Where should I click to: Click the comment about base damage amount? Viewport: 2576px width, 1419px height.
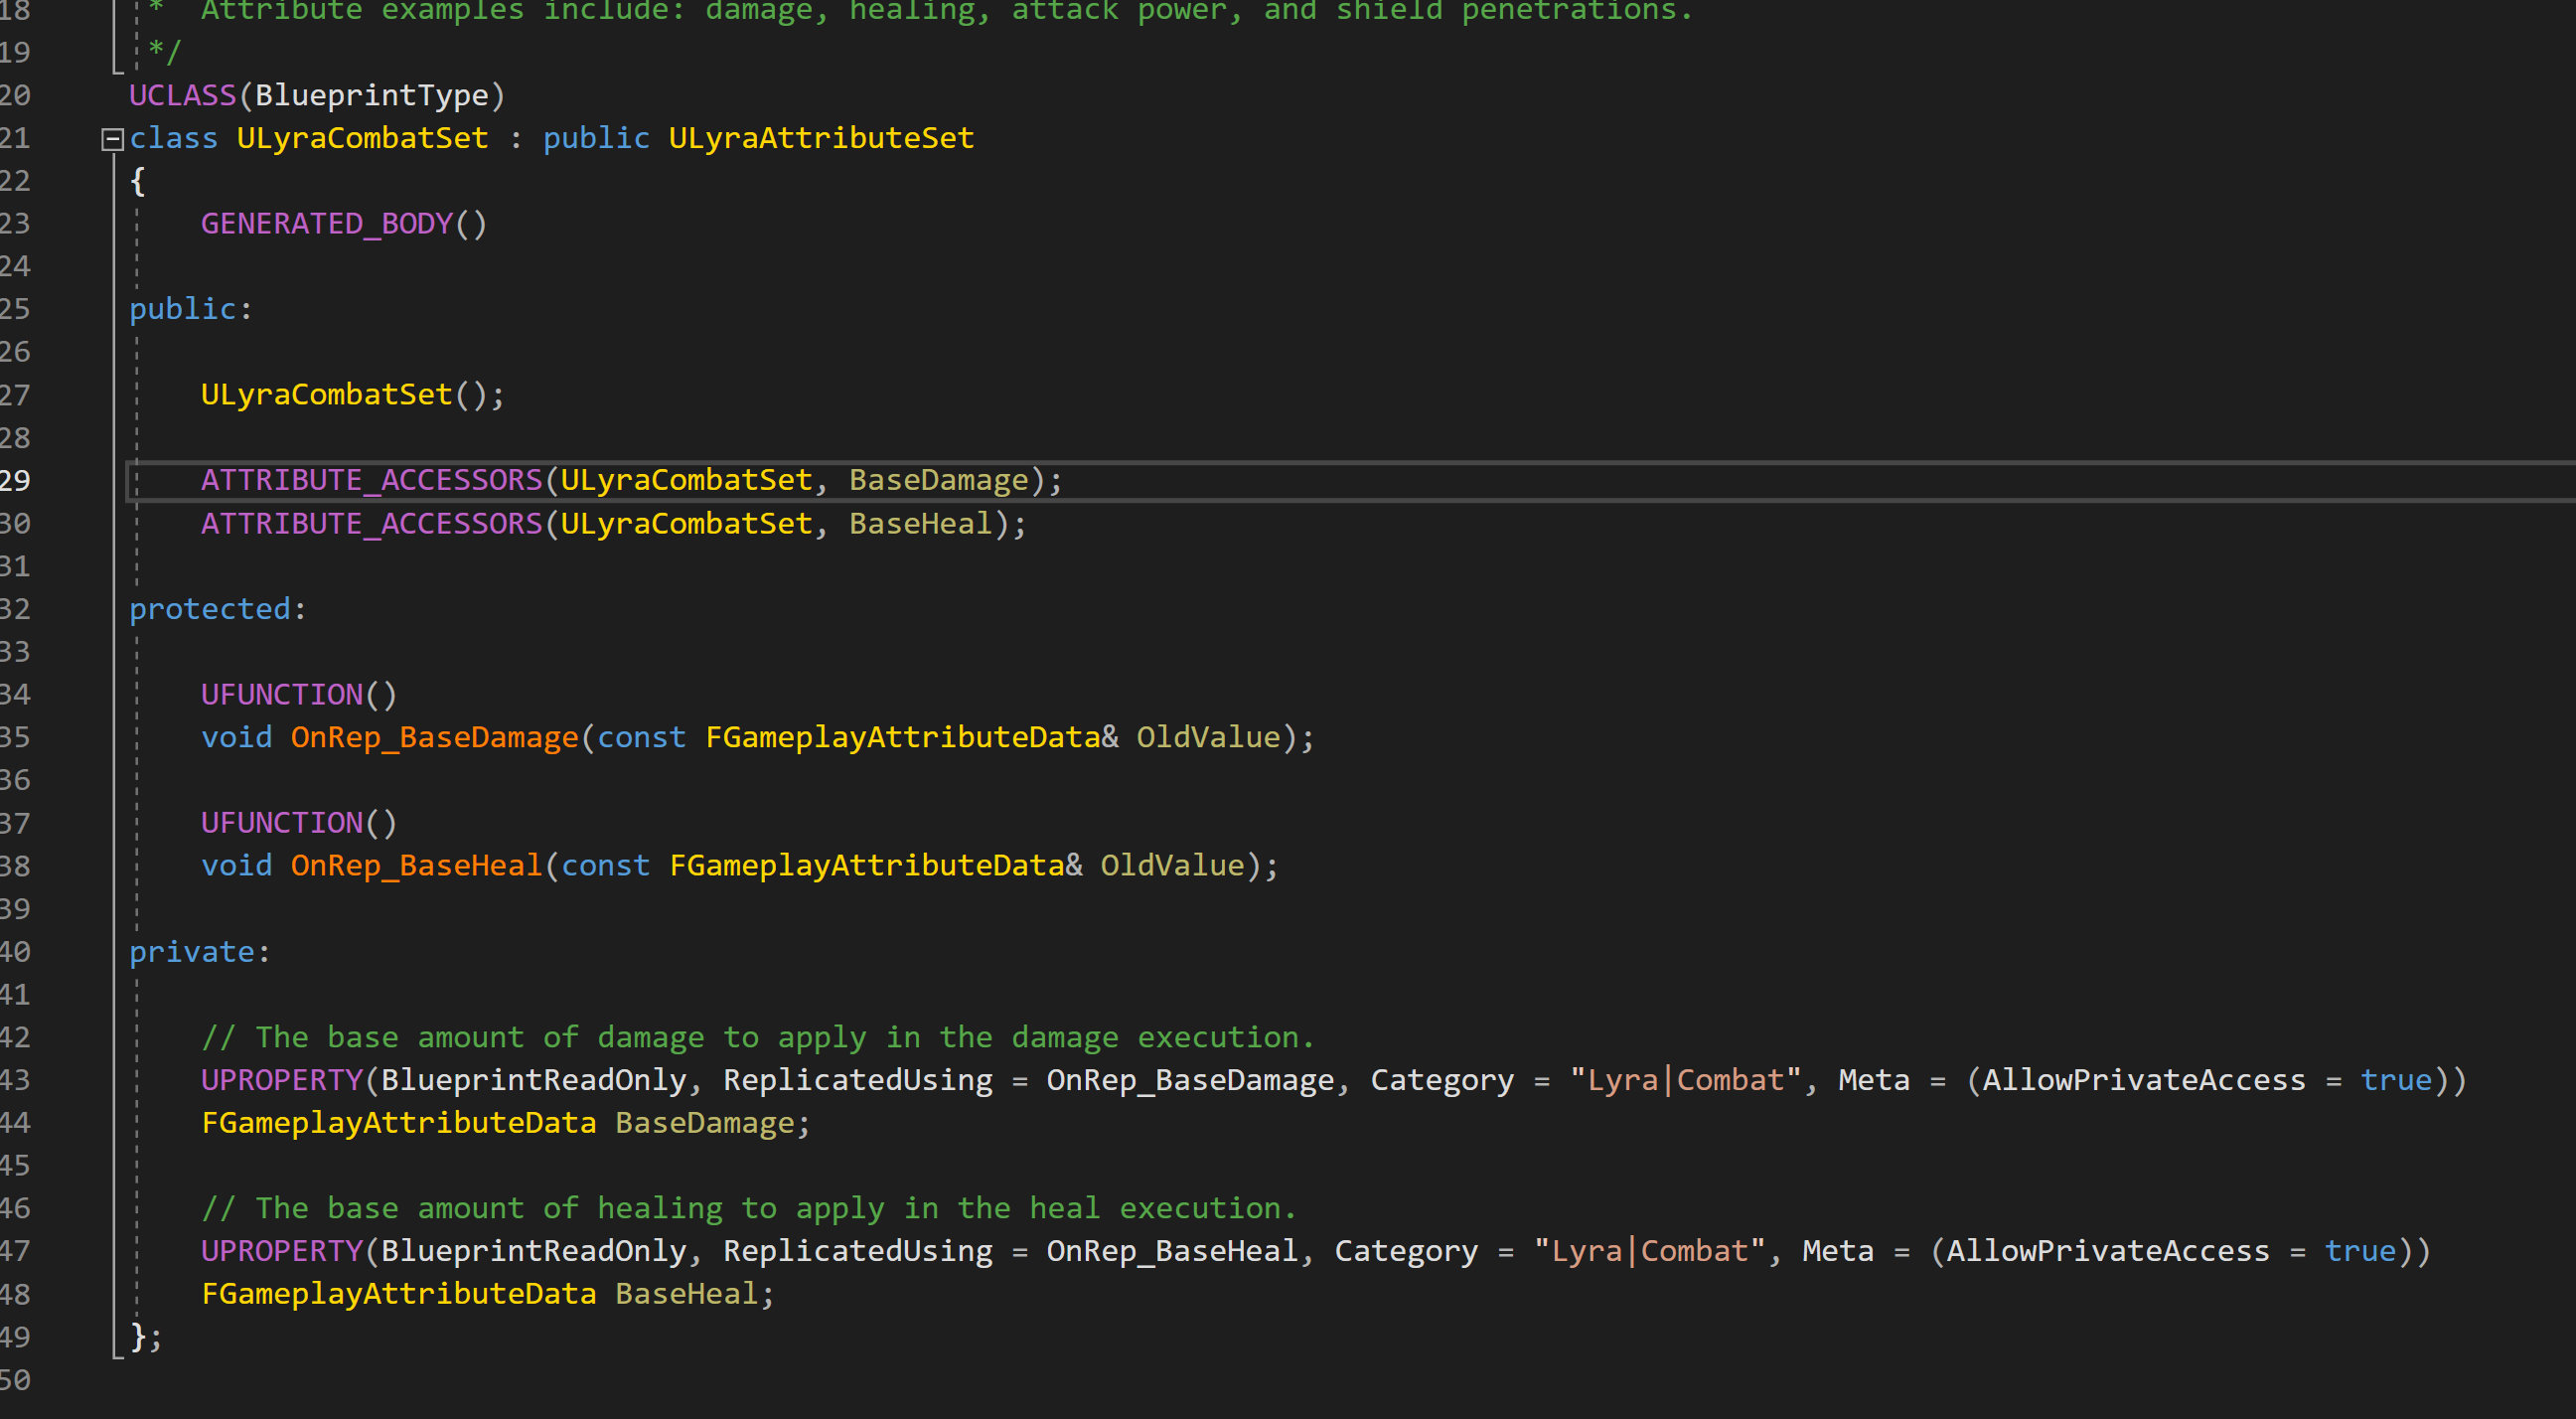click(x=758, y=1037)
